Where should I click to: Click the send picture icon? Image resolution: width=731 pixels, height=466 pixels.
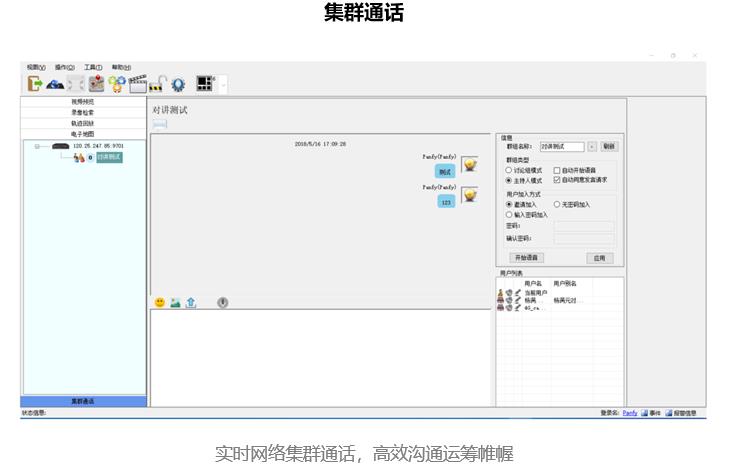point(175,303)
